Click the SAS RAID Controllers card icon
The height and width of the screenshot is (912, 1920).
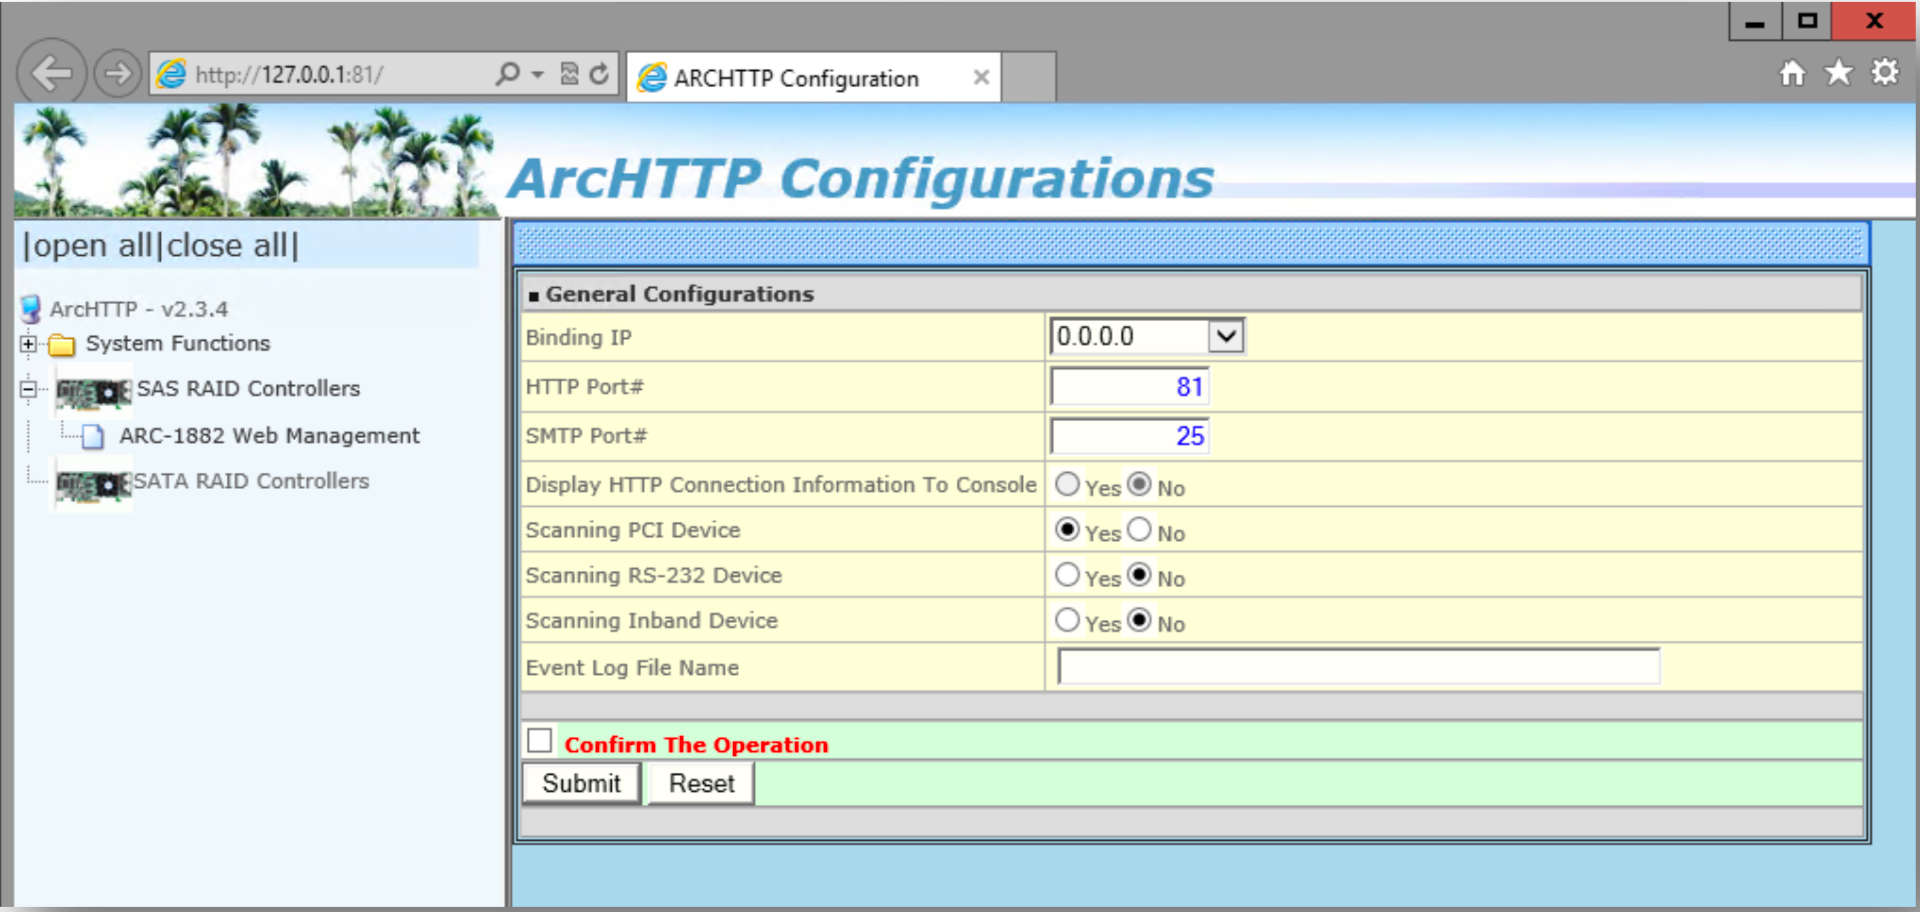(93, 391)
